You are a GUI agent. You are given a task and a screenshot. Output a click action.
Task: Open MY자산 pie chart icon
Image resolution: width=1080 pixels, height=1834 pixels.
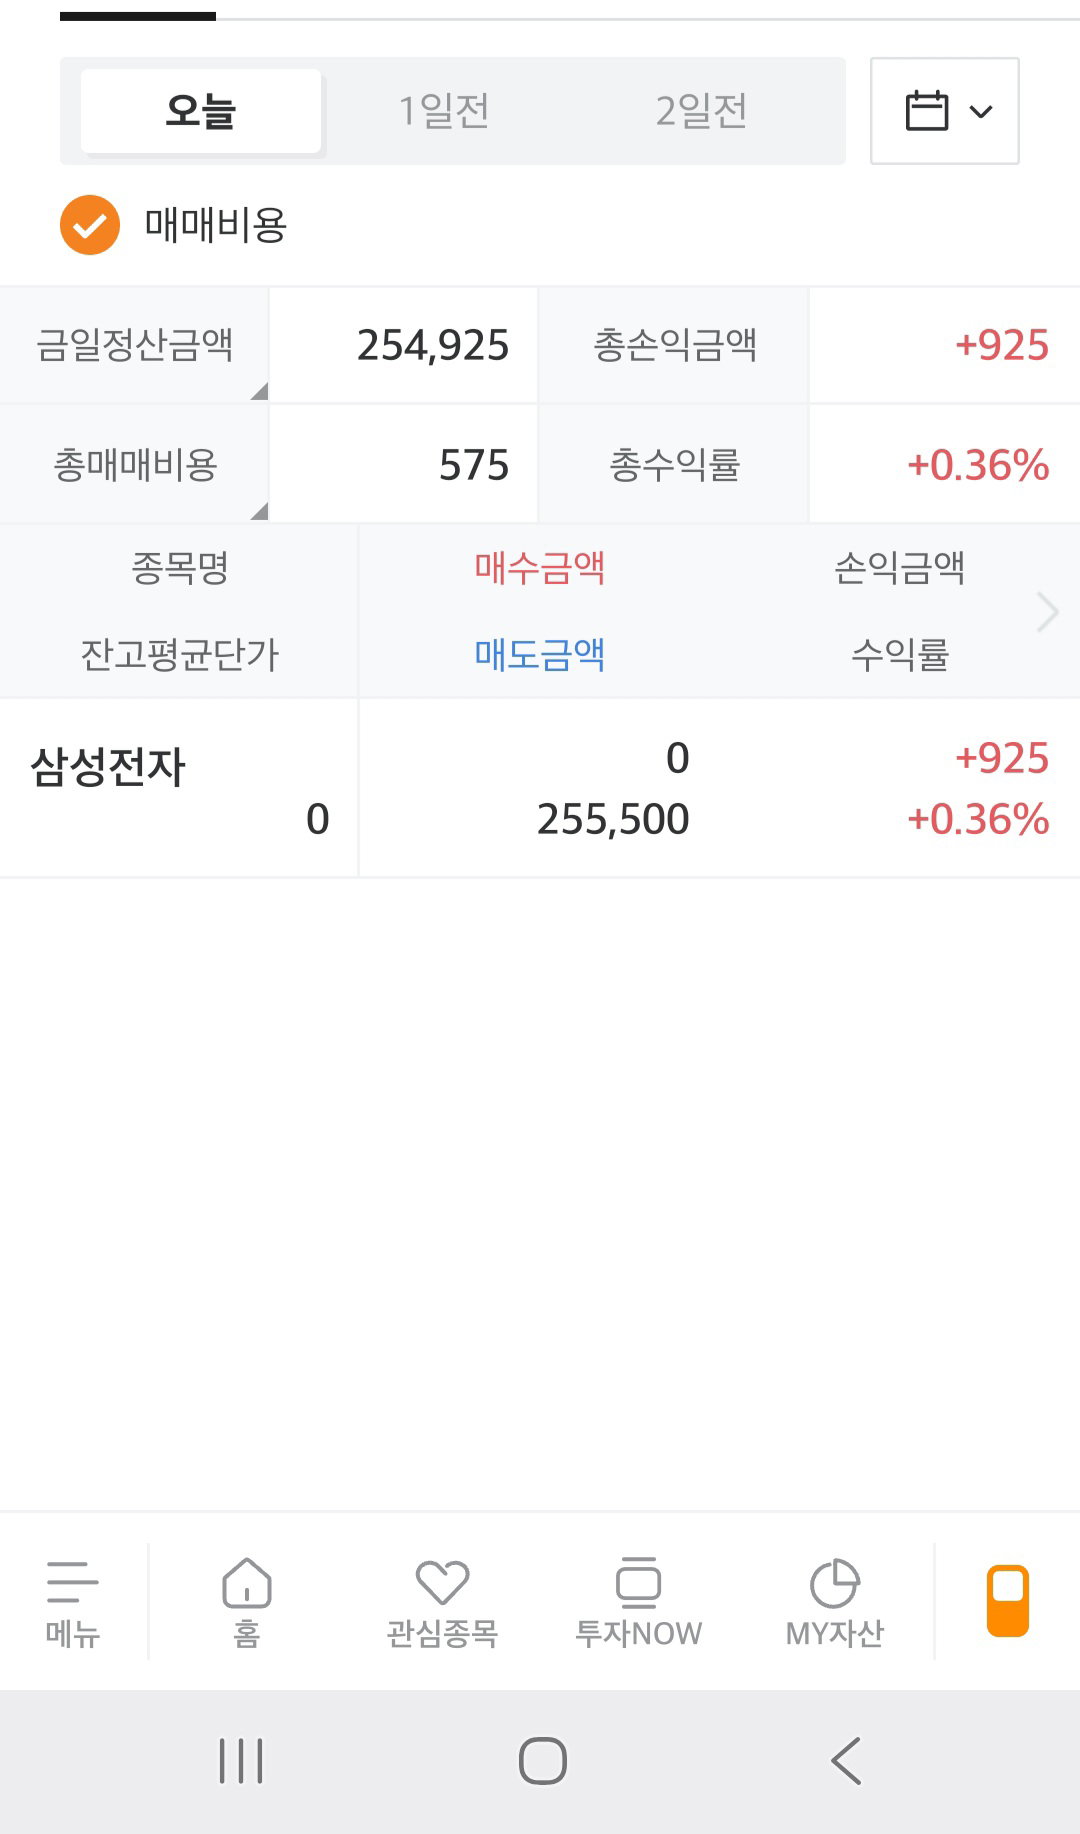[834, 1583]
